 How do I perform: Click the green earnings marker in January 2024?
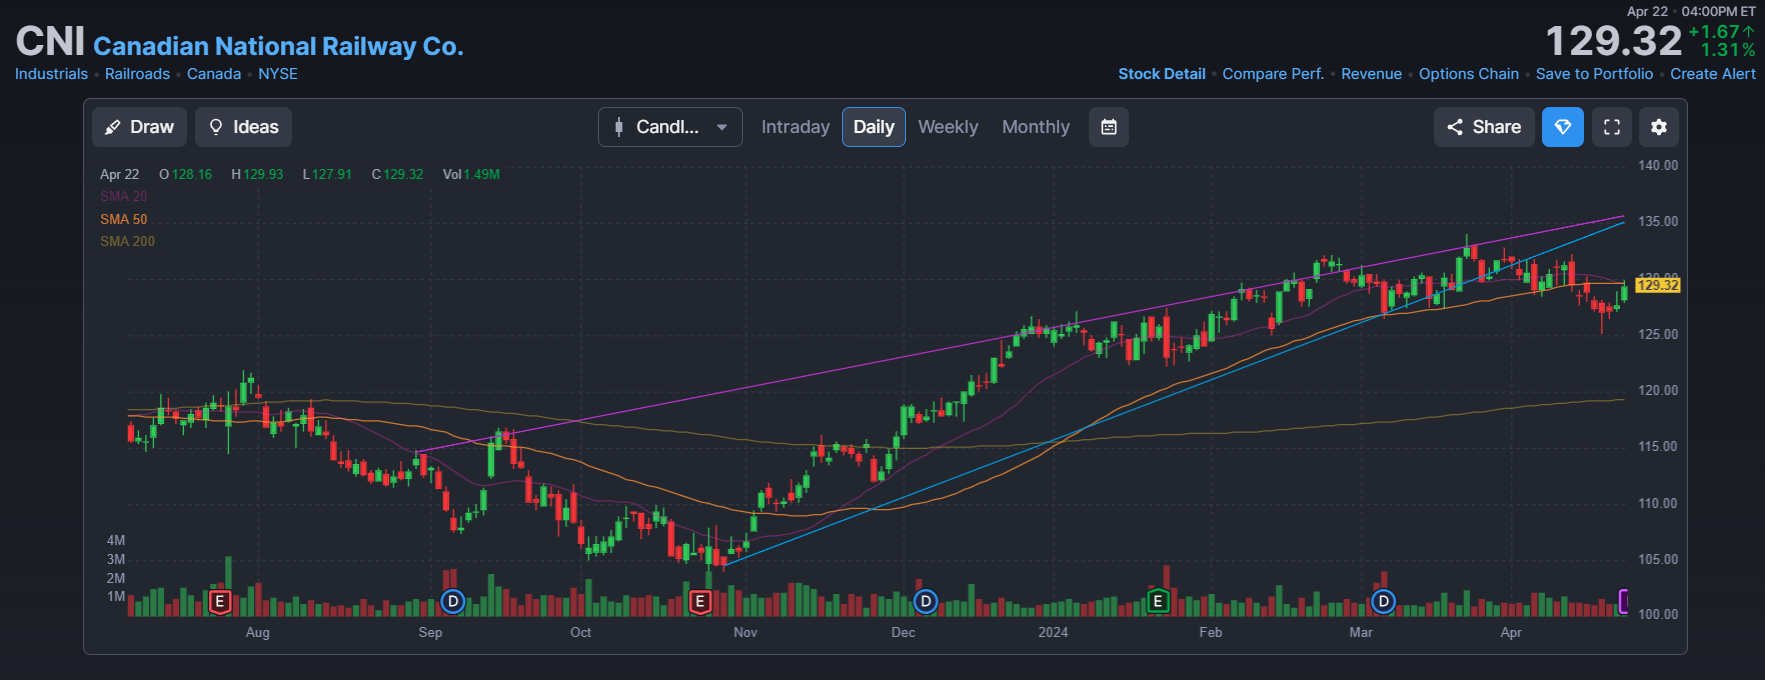pyautogui.click(x=1158, y=602)
